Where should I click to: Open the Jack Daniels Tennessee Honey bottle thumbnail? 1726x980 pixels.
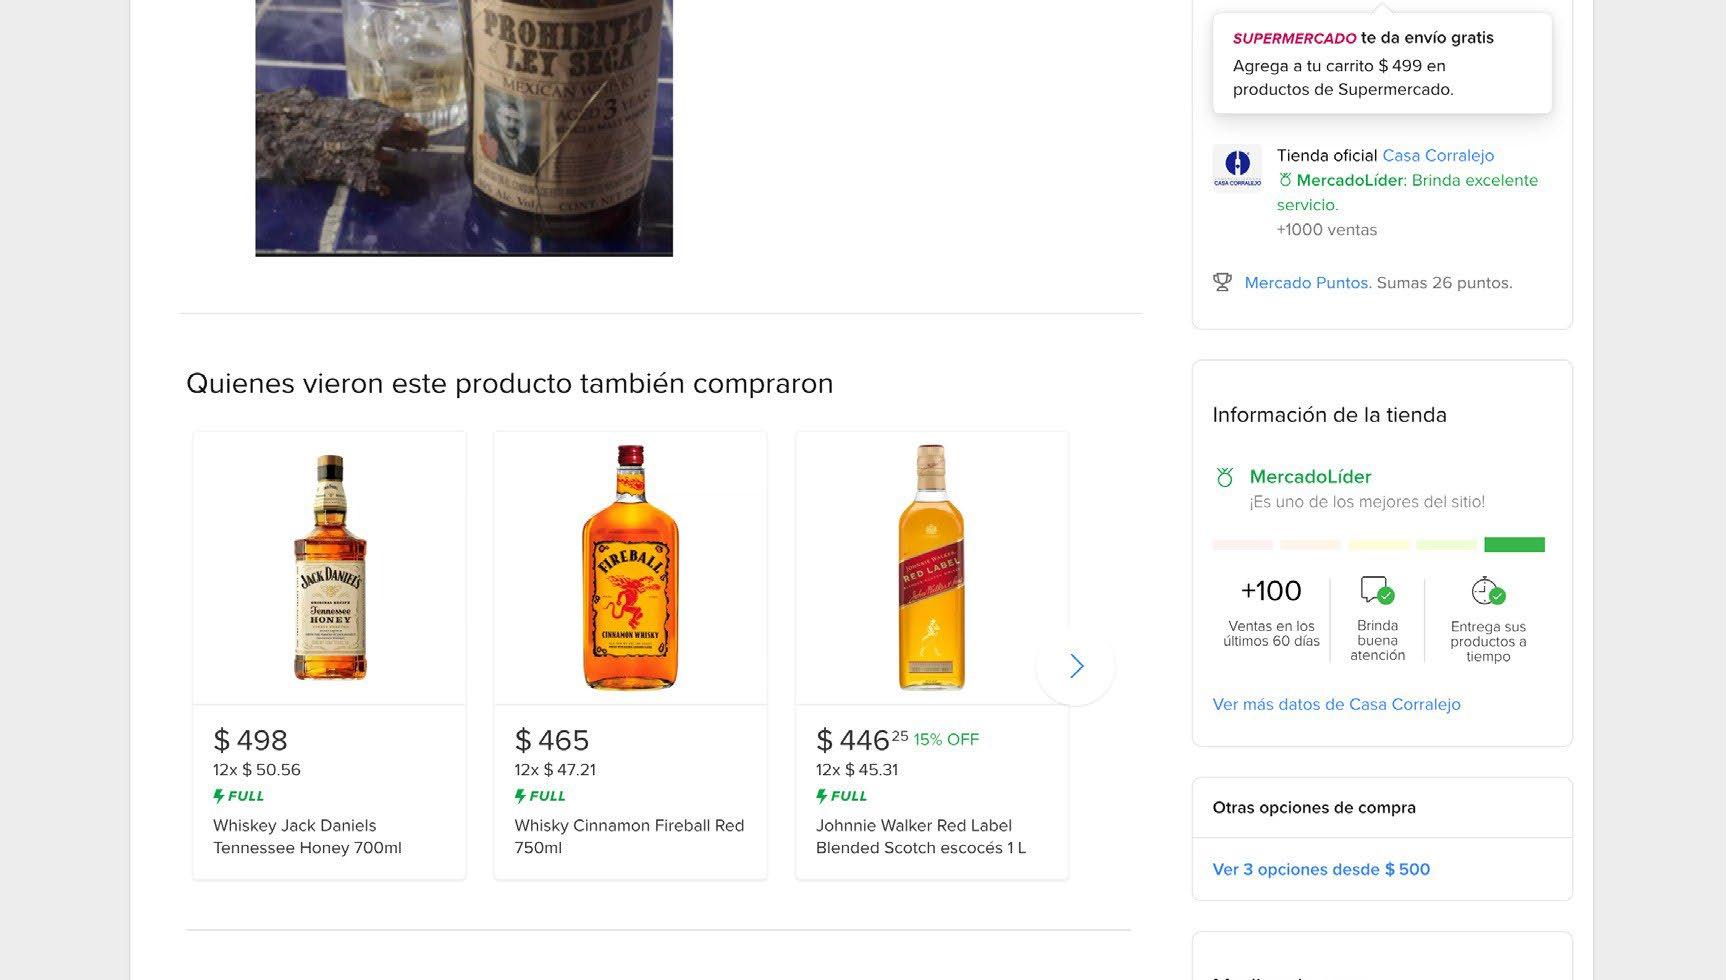pos(330,568)
